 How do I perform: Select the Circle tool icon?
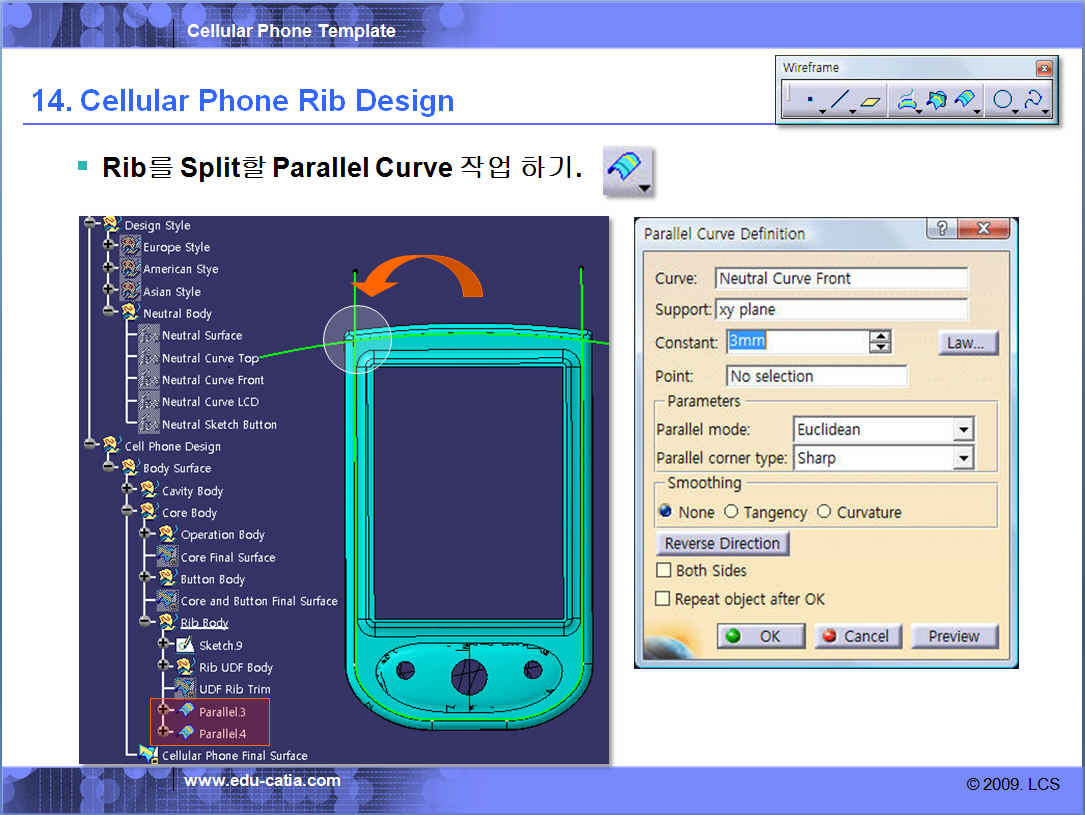click(x=1002, y=101)
